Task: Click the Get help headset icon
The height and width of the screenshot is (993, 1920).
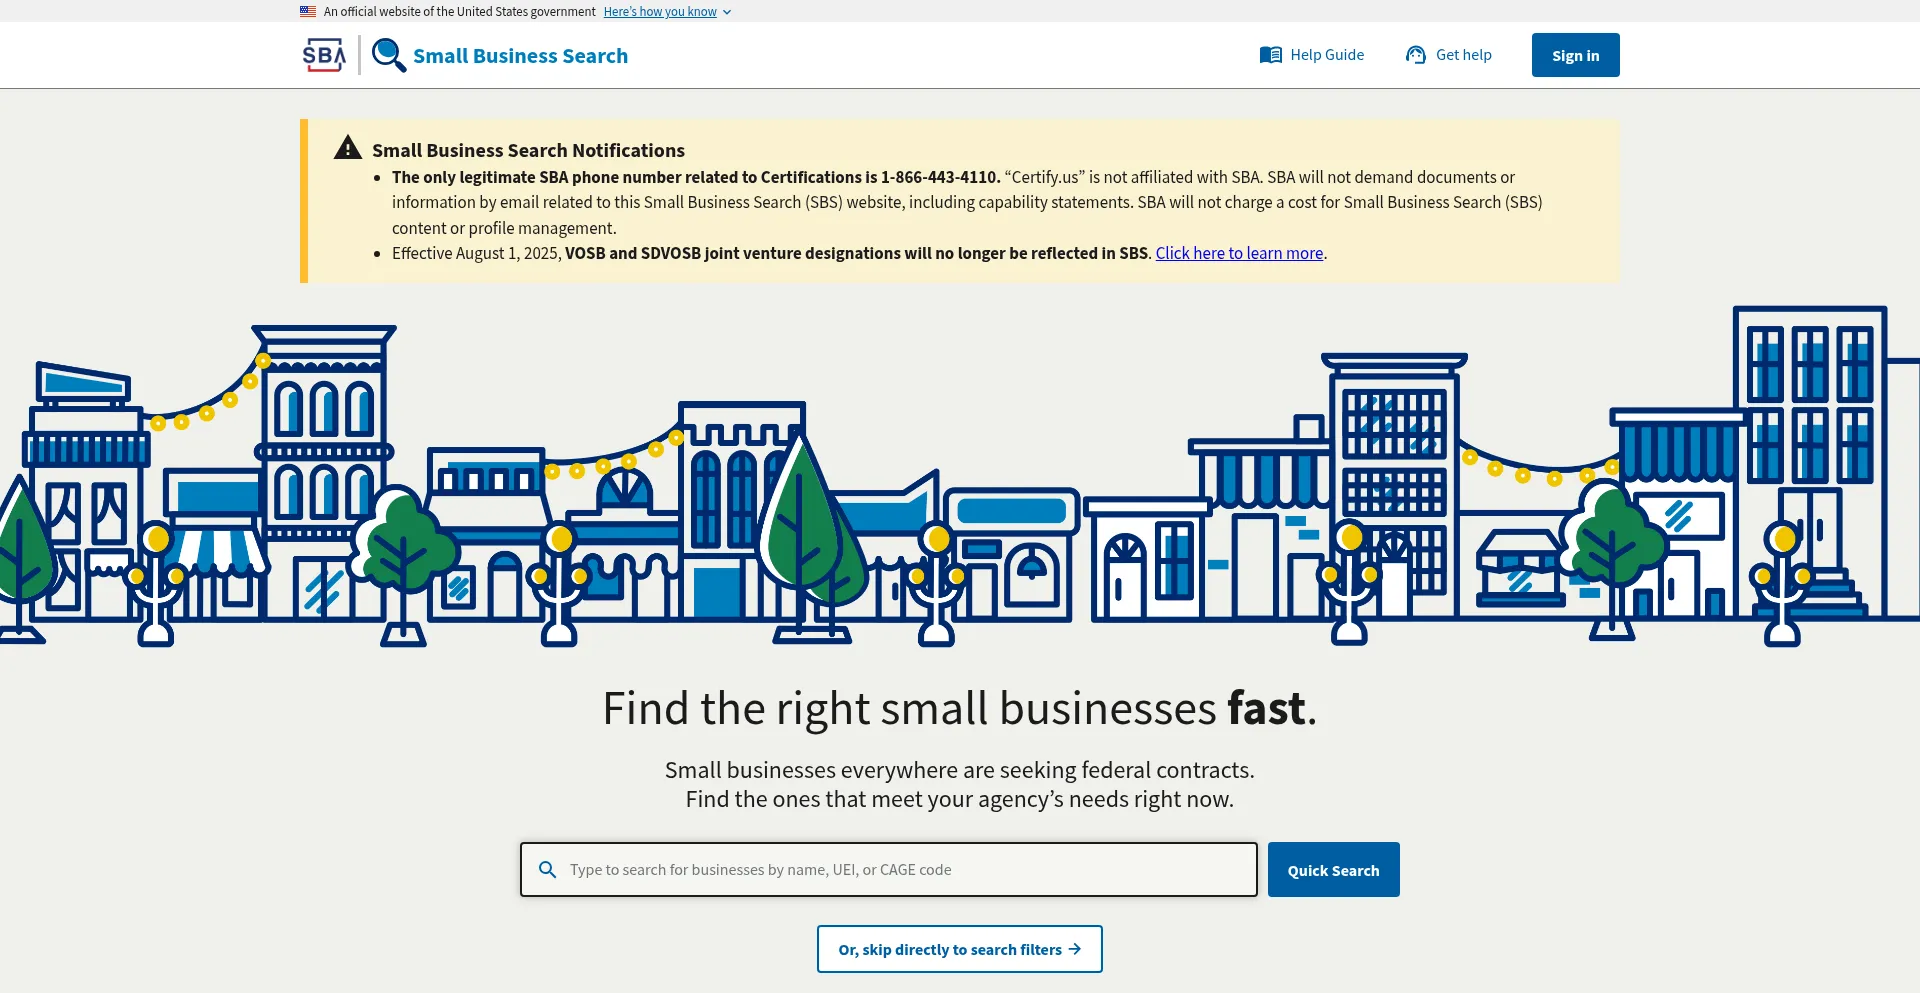Action: [1416, 55]
